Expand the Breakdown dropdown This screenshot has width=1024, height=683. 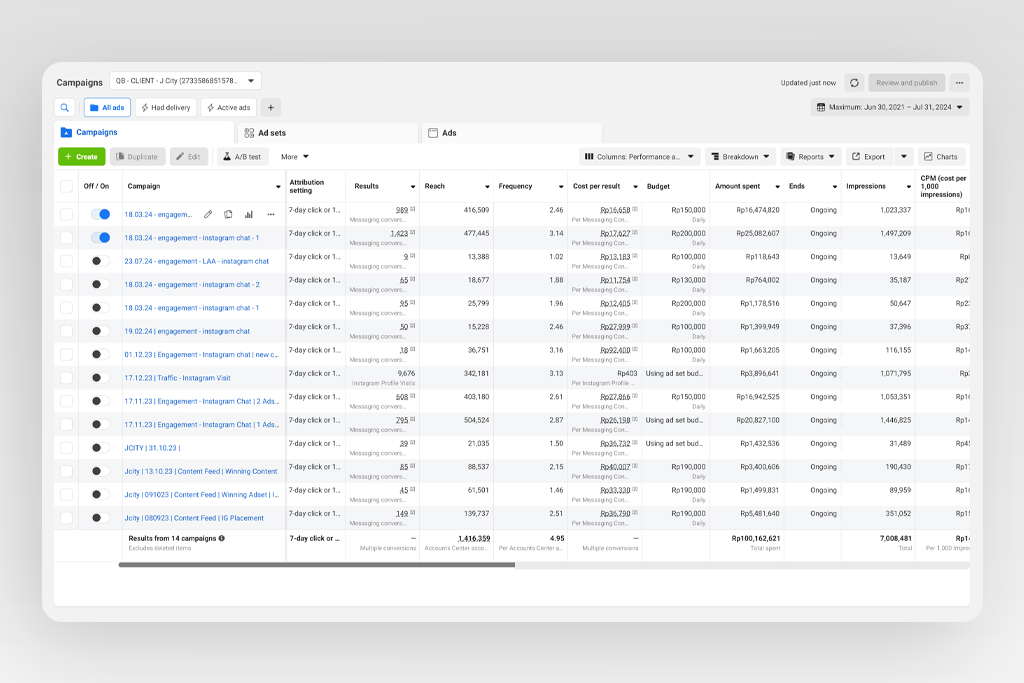740,157
